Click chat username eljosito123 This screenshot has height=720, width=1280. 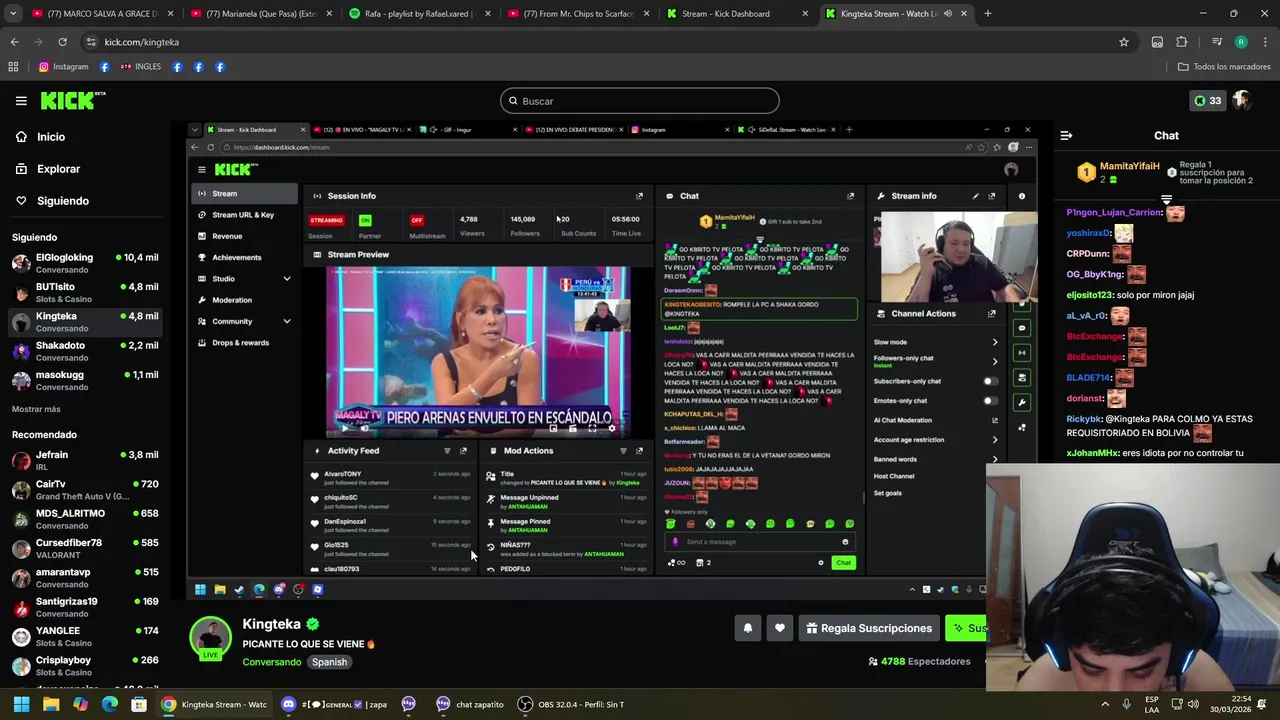[1089, 295]
